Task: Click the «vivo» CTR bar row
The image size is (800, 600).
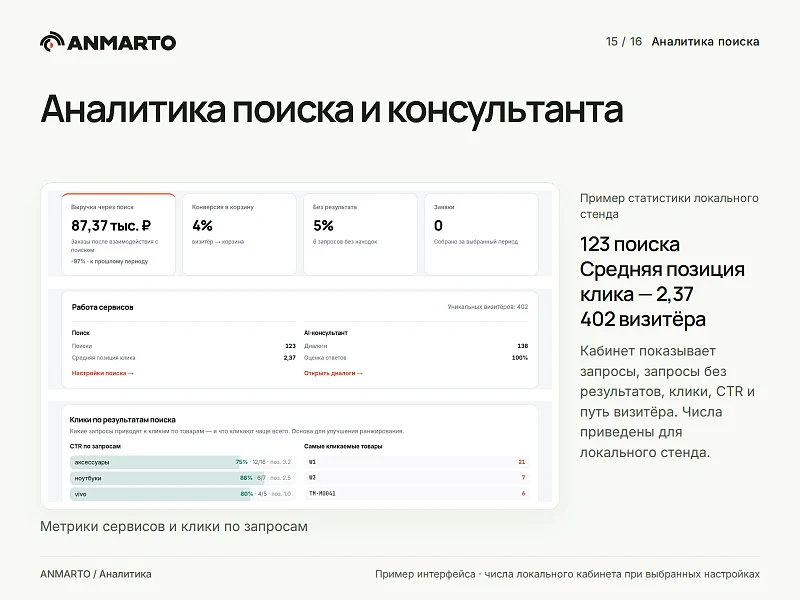Action: pos(182,494)
